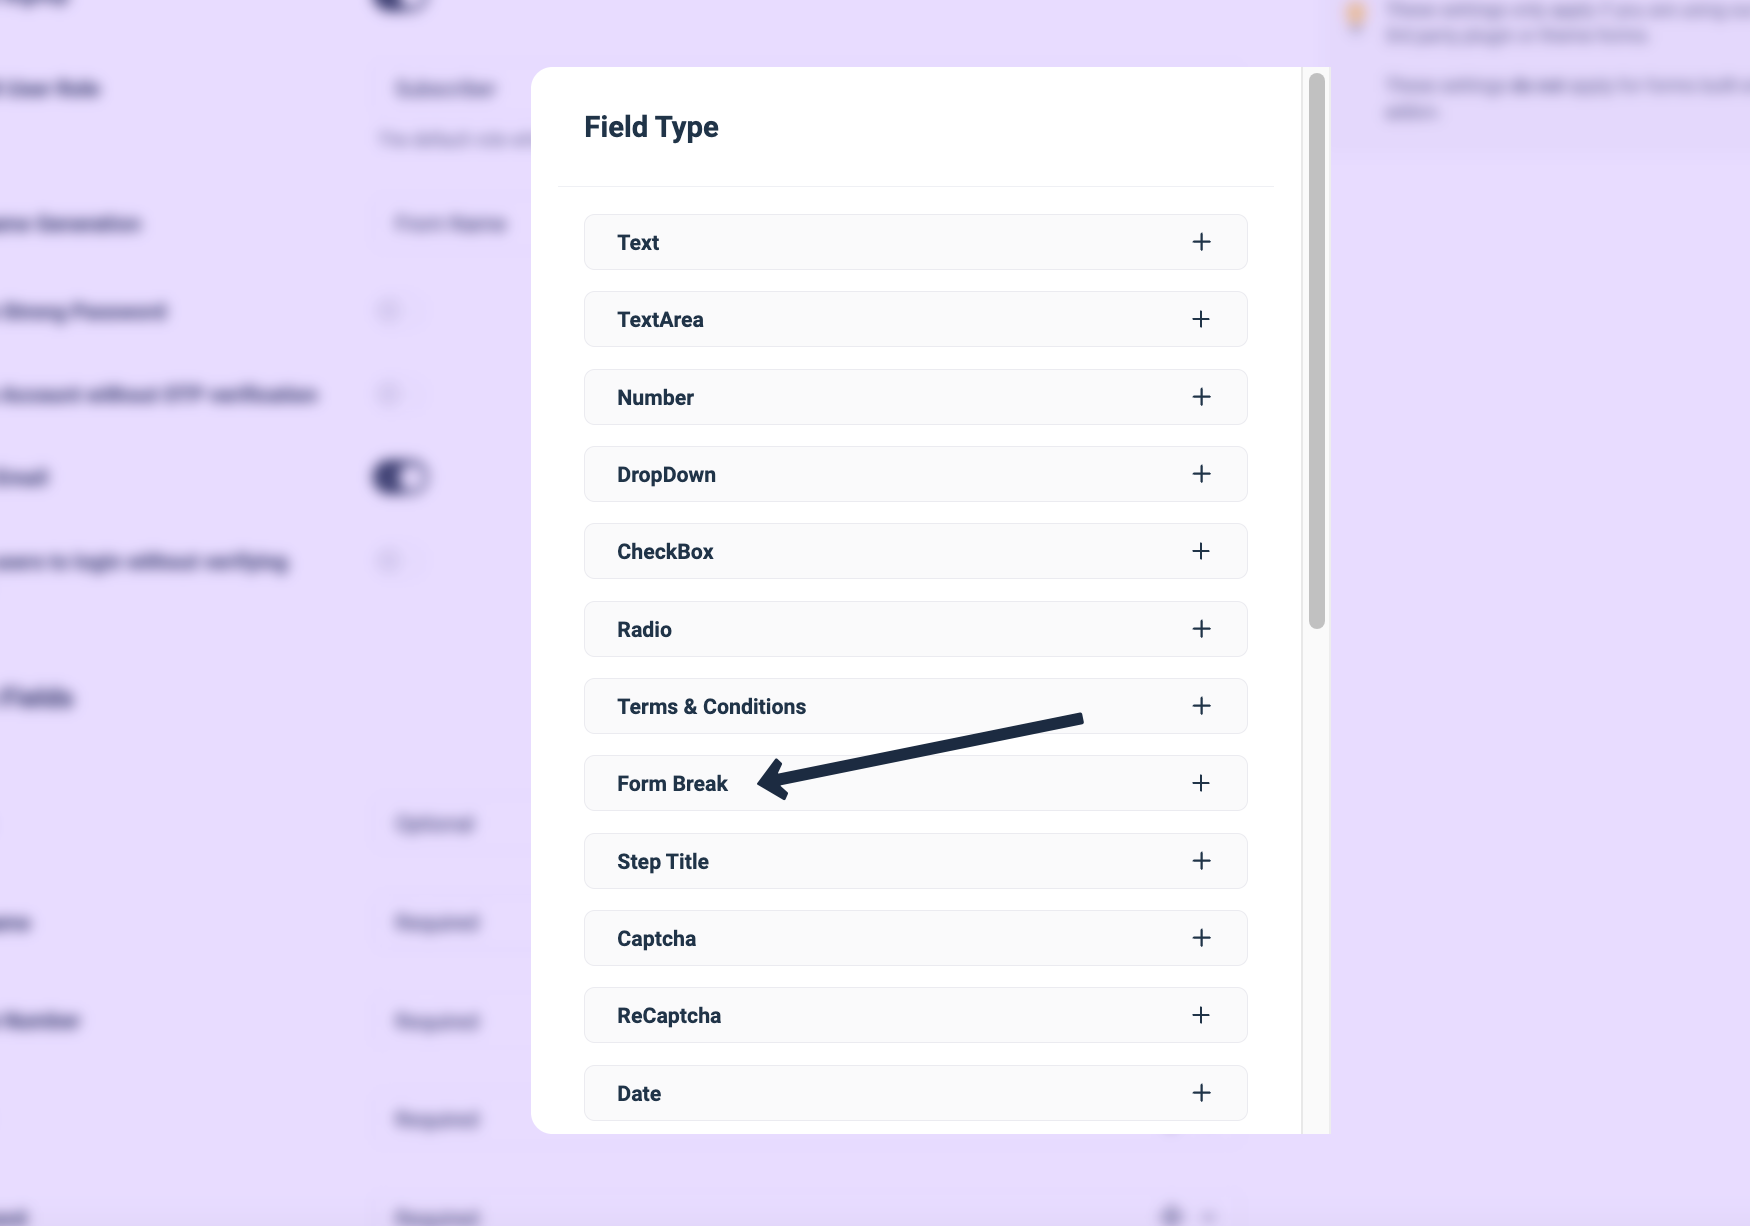Click plus icon beside CheckBox
Screen dimensions: 1750x1226
tap(1201, 551)
